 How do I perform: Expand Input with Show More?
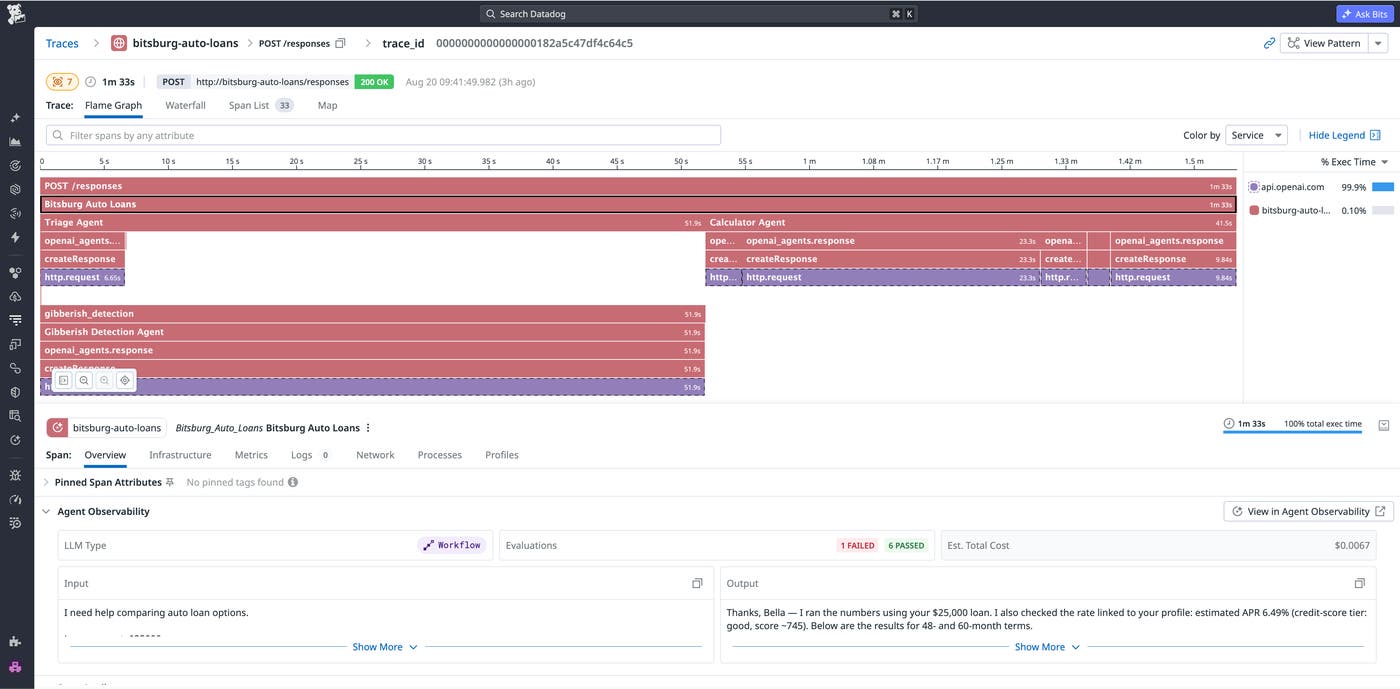(x=385, y=647)
